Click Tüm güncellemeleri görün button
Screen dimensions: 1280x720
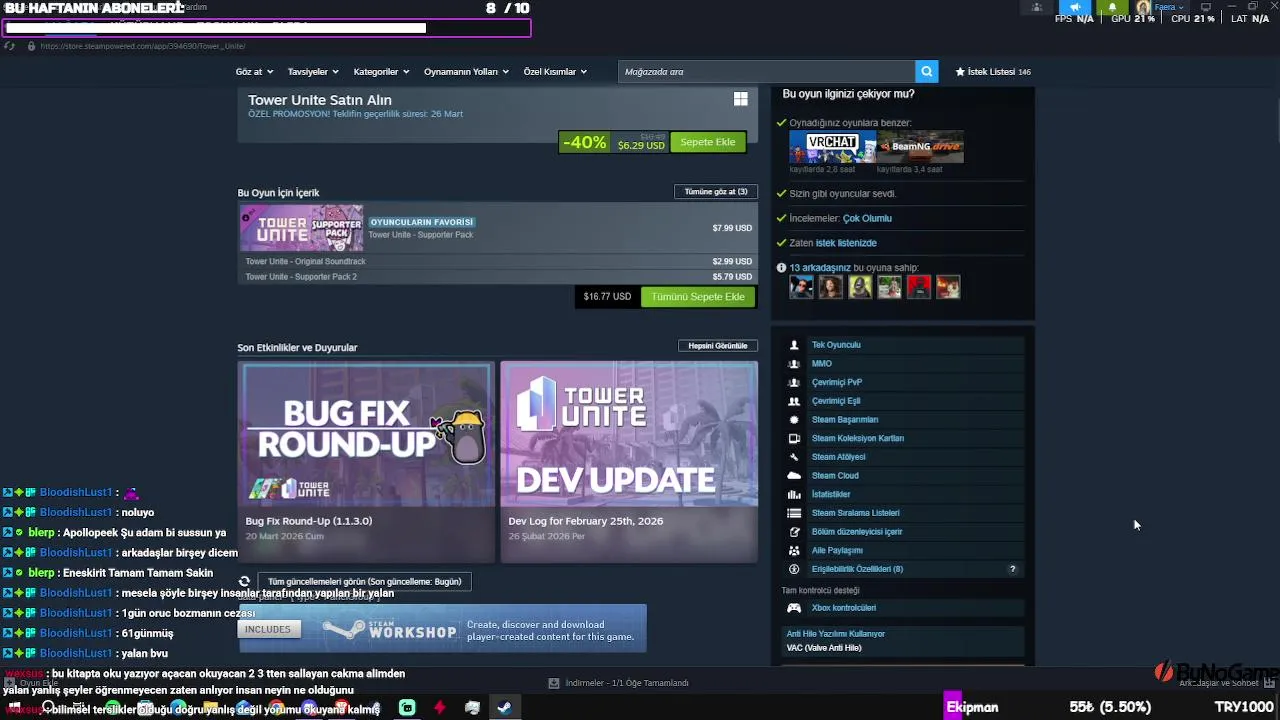pos(364,582)
